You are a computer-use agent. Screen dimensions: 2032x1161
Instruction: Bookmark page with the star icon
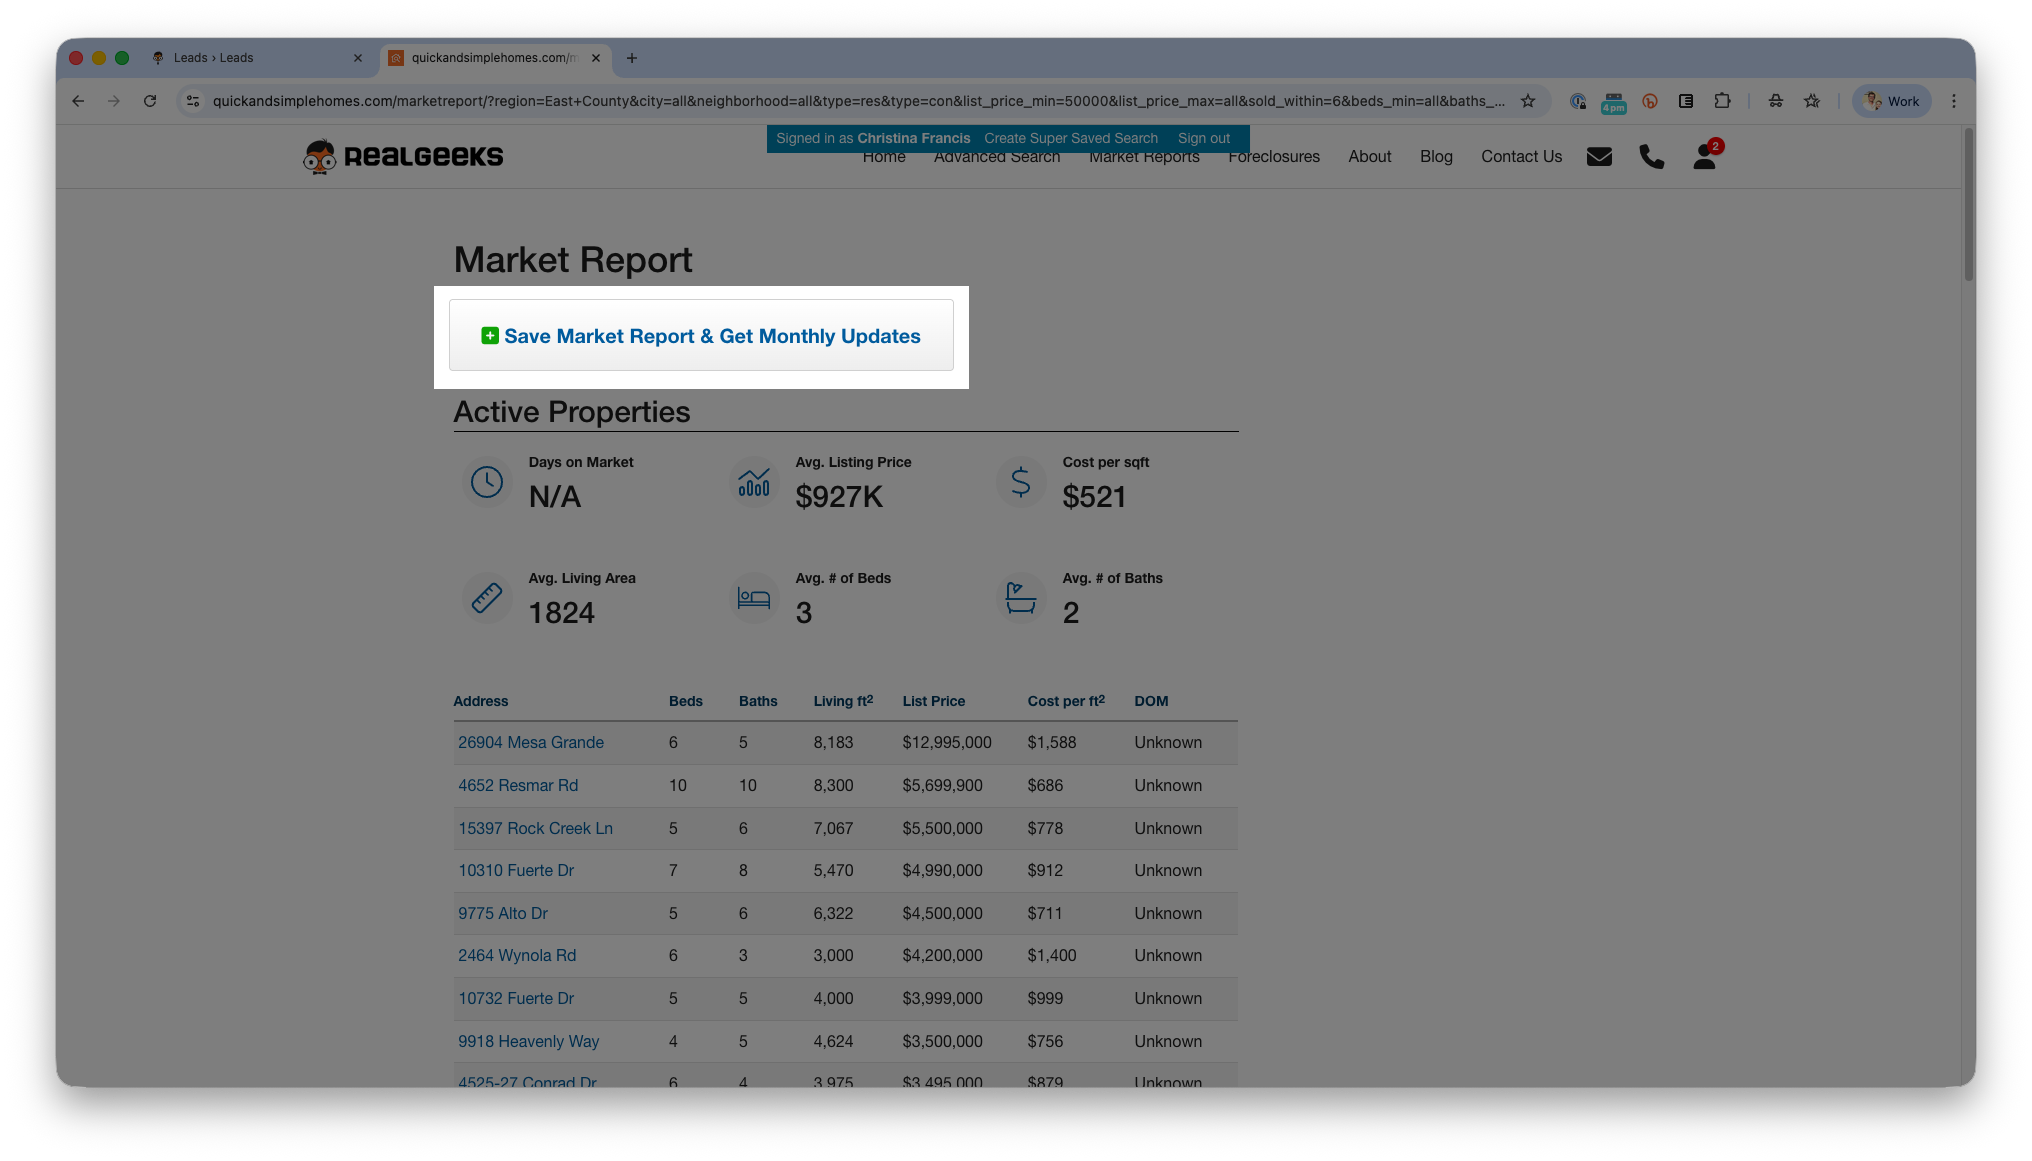[1528, 101]
